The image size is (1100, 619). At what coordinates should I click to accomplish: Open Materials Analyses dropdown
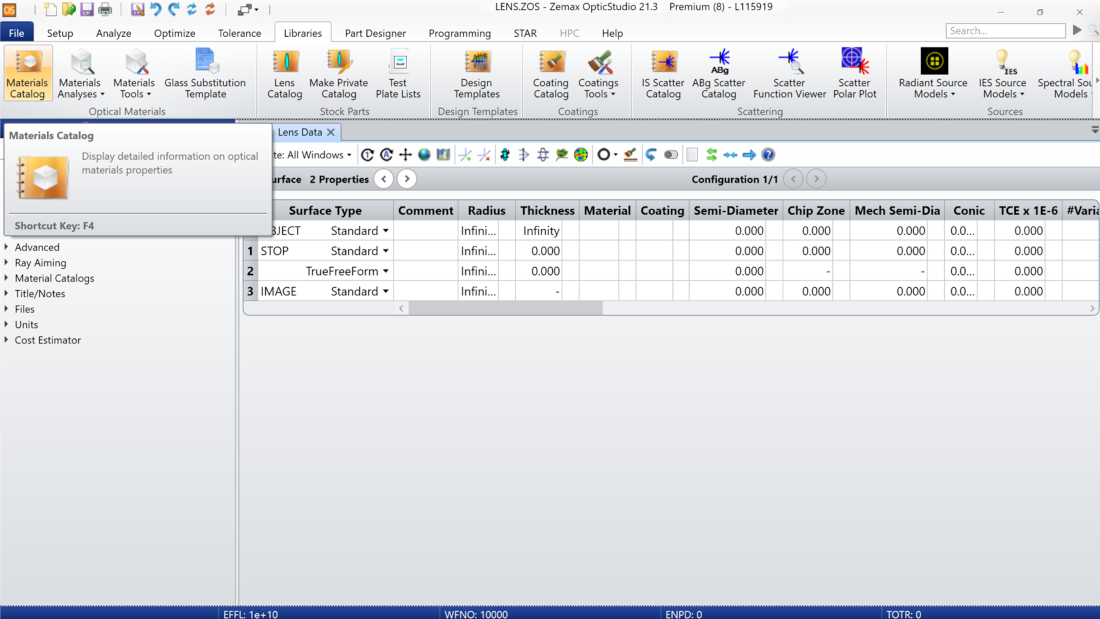click(80, 74)
